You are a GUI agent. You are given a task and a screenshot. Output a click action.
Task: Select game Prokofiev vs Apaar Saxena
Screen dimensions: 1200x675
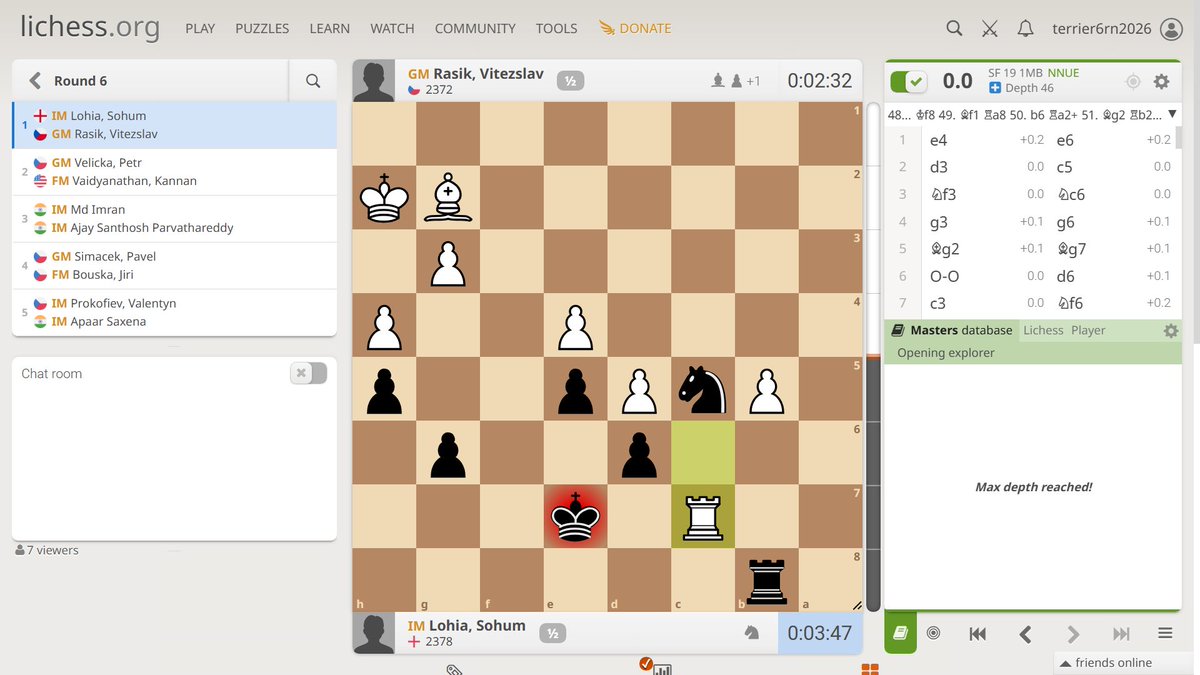pos(175,312)
